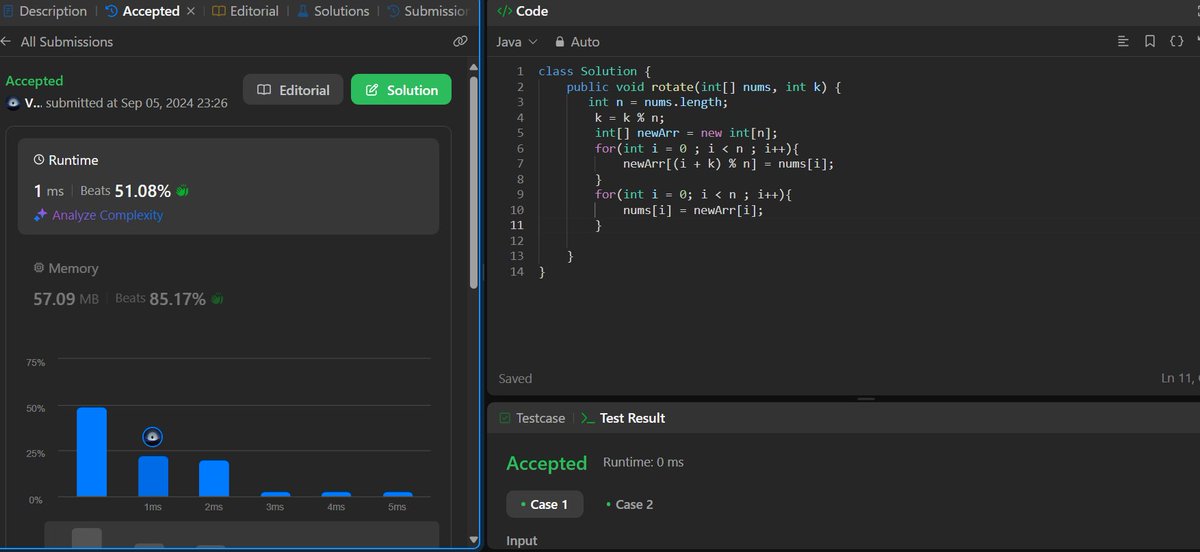Select the Memory stats card
This screenshot has height=552, width=1200.
(x=228, y=284)
